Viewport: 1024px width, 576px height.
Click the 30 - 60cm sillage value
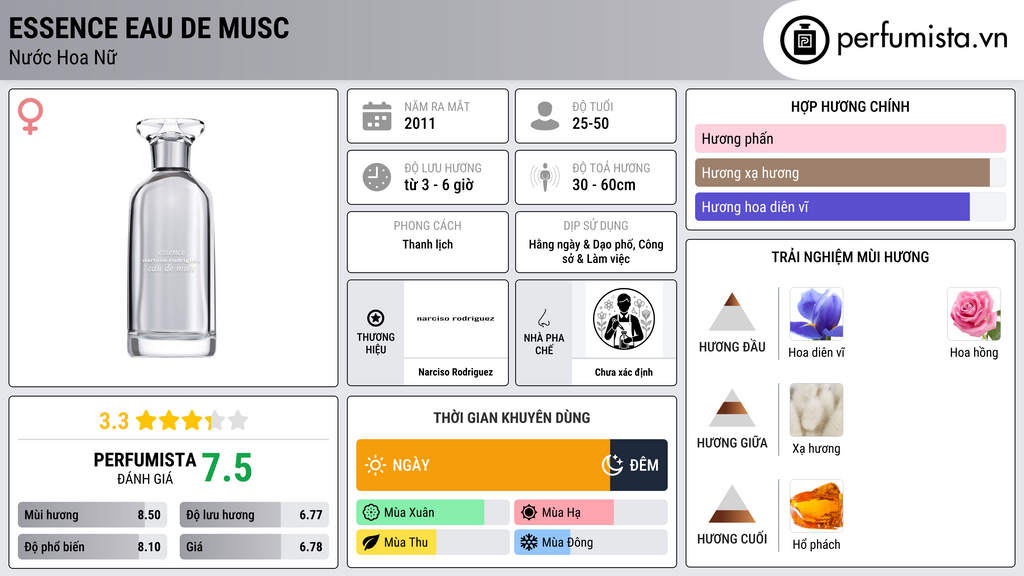pyautogui.click(x=603, y=185)
